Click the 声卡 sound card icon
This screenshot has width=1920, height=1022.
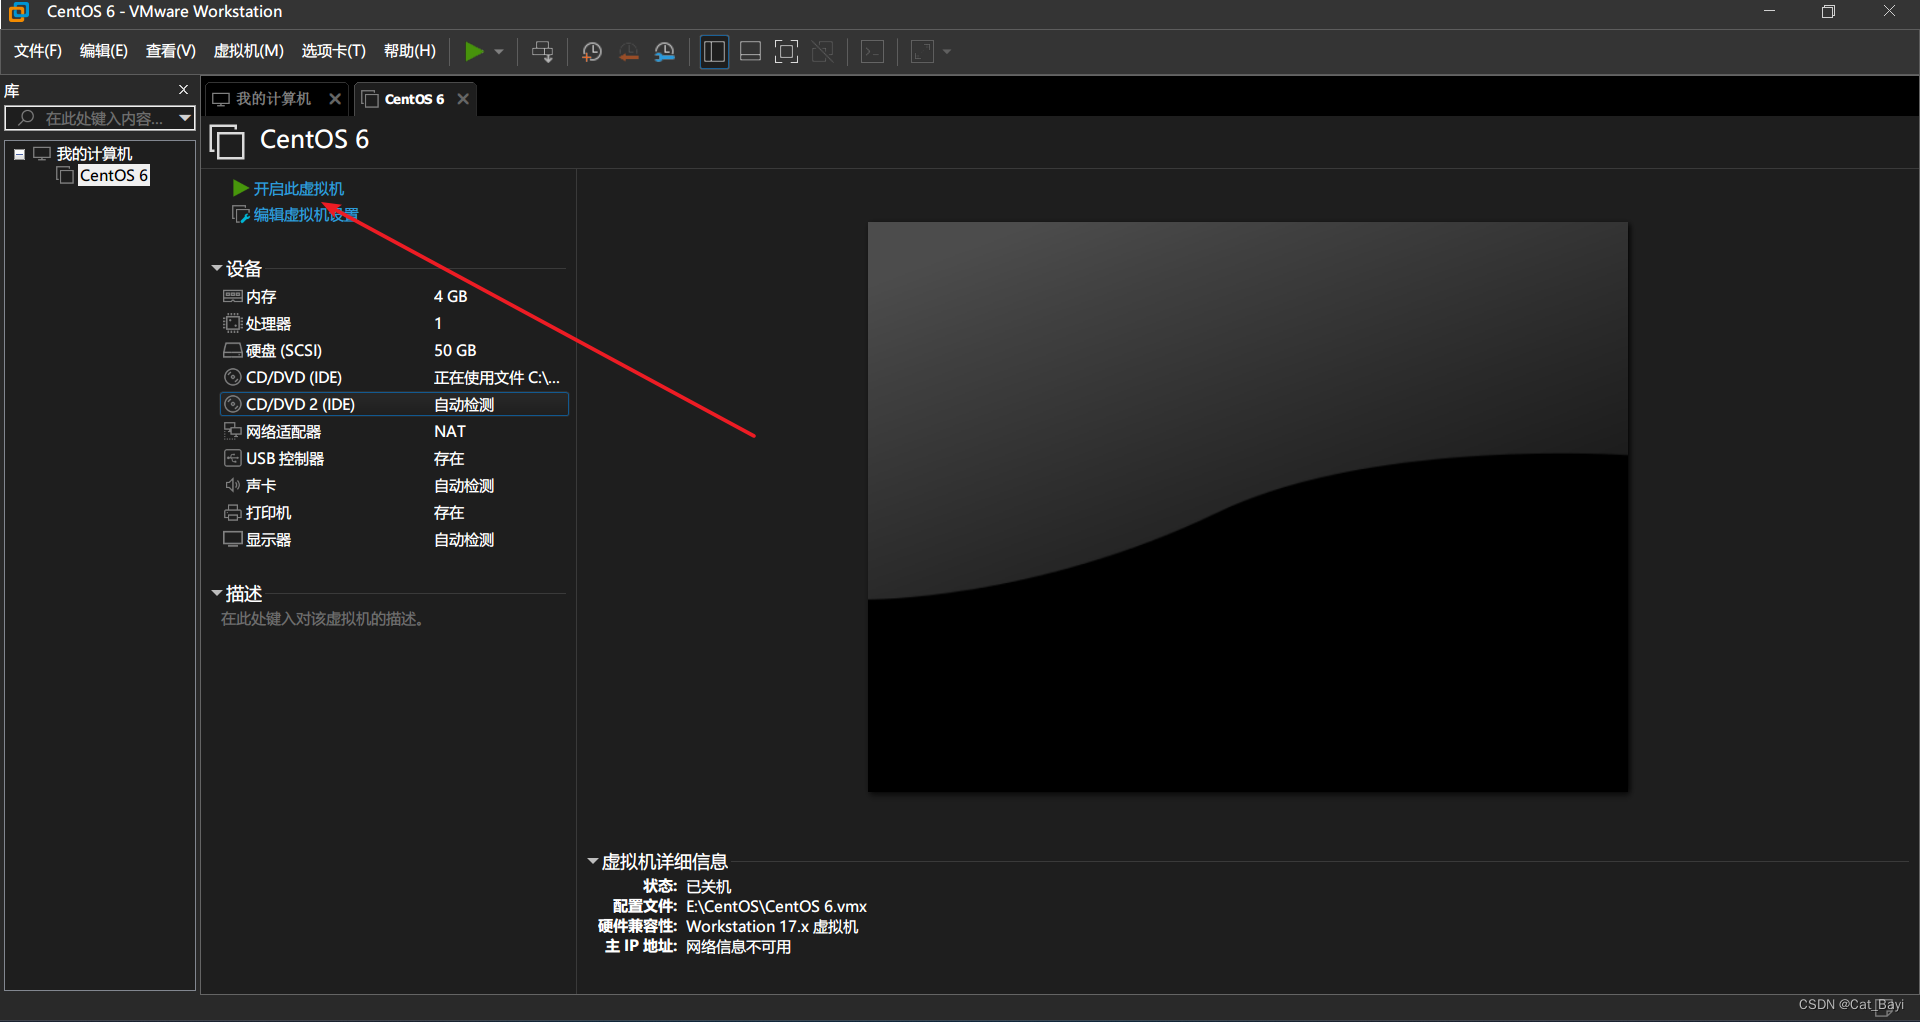tap(232, 485)
